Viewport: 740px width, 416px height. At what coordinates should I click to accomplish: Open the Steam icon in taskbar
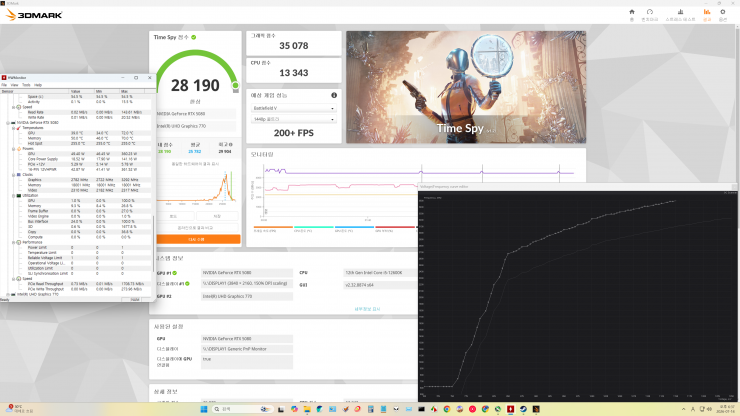[x=523, y=409]
